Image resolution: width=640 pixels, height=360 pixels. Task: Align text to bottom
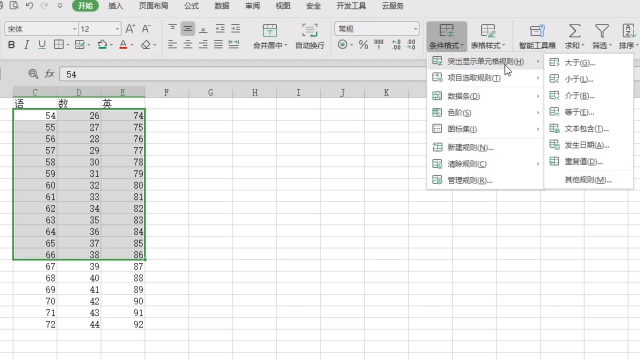coord(203,29)
